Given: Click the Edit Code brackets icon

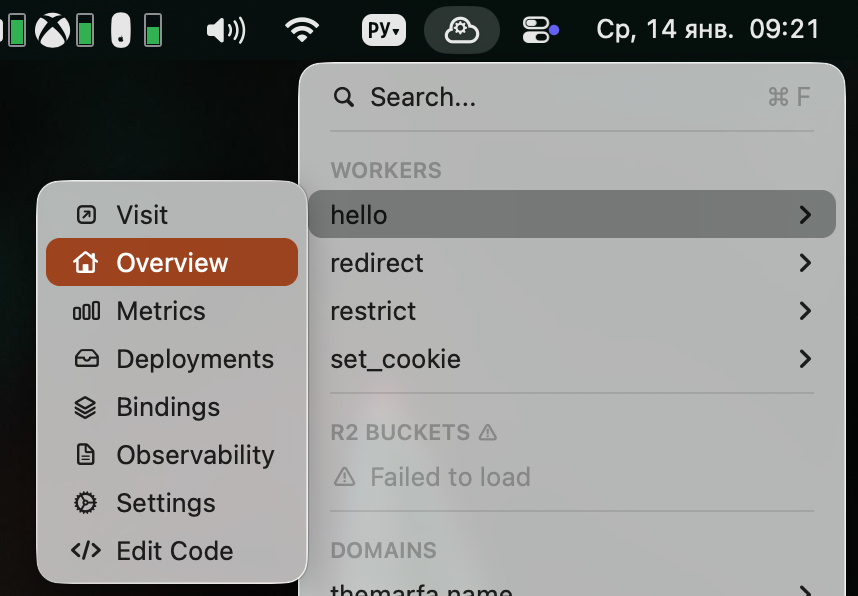Looking at the screenshot, I should pyautogui.click(x=86, y=551).
